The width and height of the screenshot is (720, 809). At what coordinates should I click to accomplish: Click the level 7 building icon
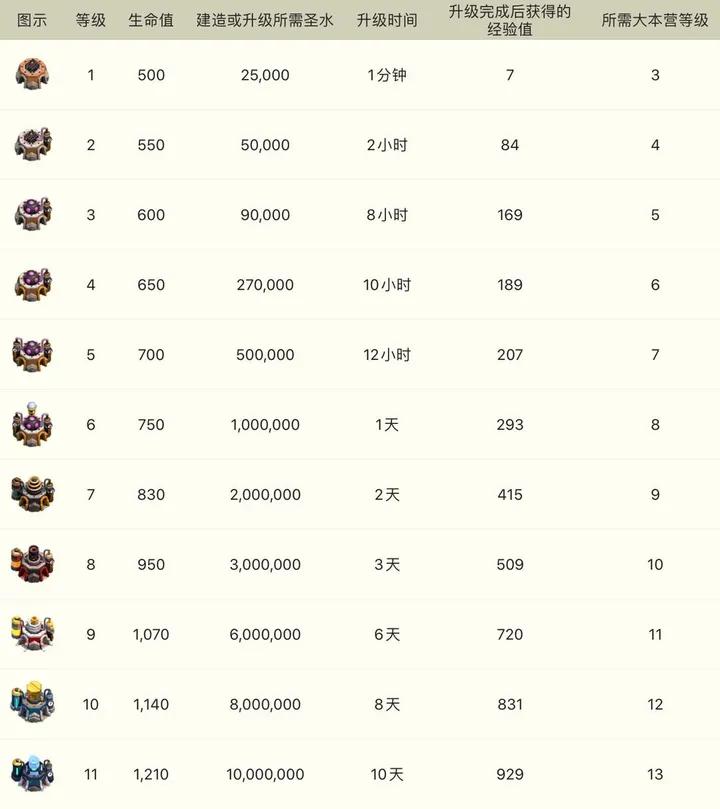tap(33, 494)
